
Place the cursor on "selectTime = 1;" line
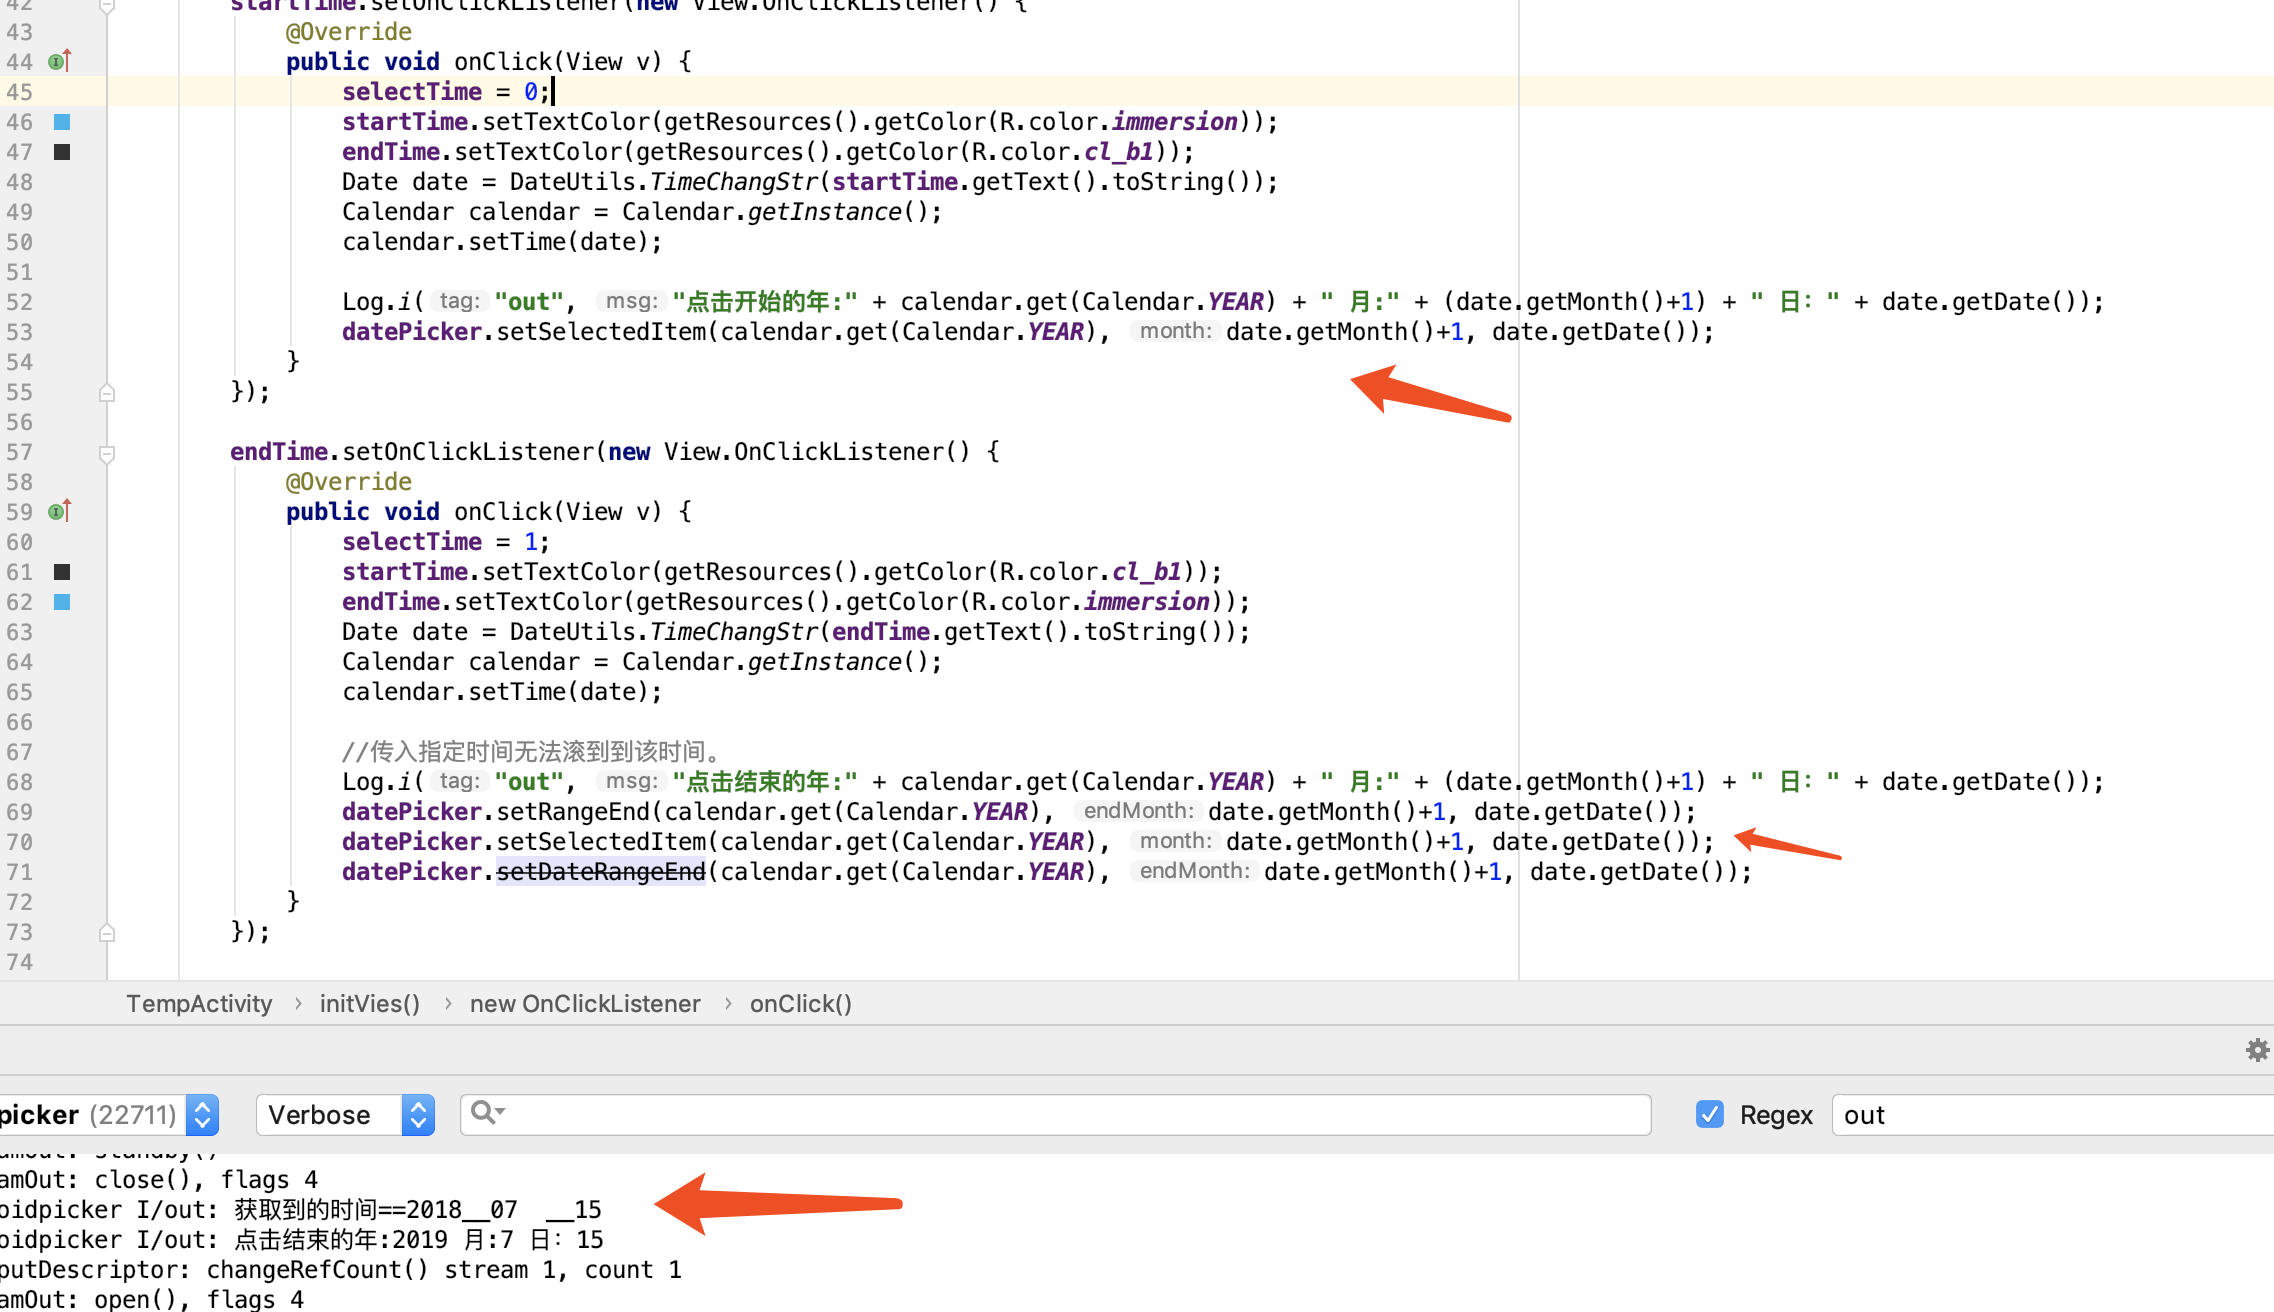(446, 542)
